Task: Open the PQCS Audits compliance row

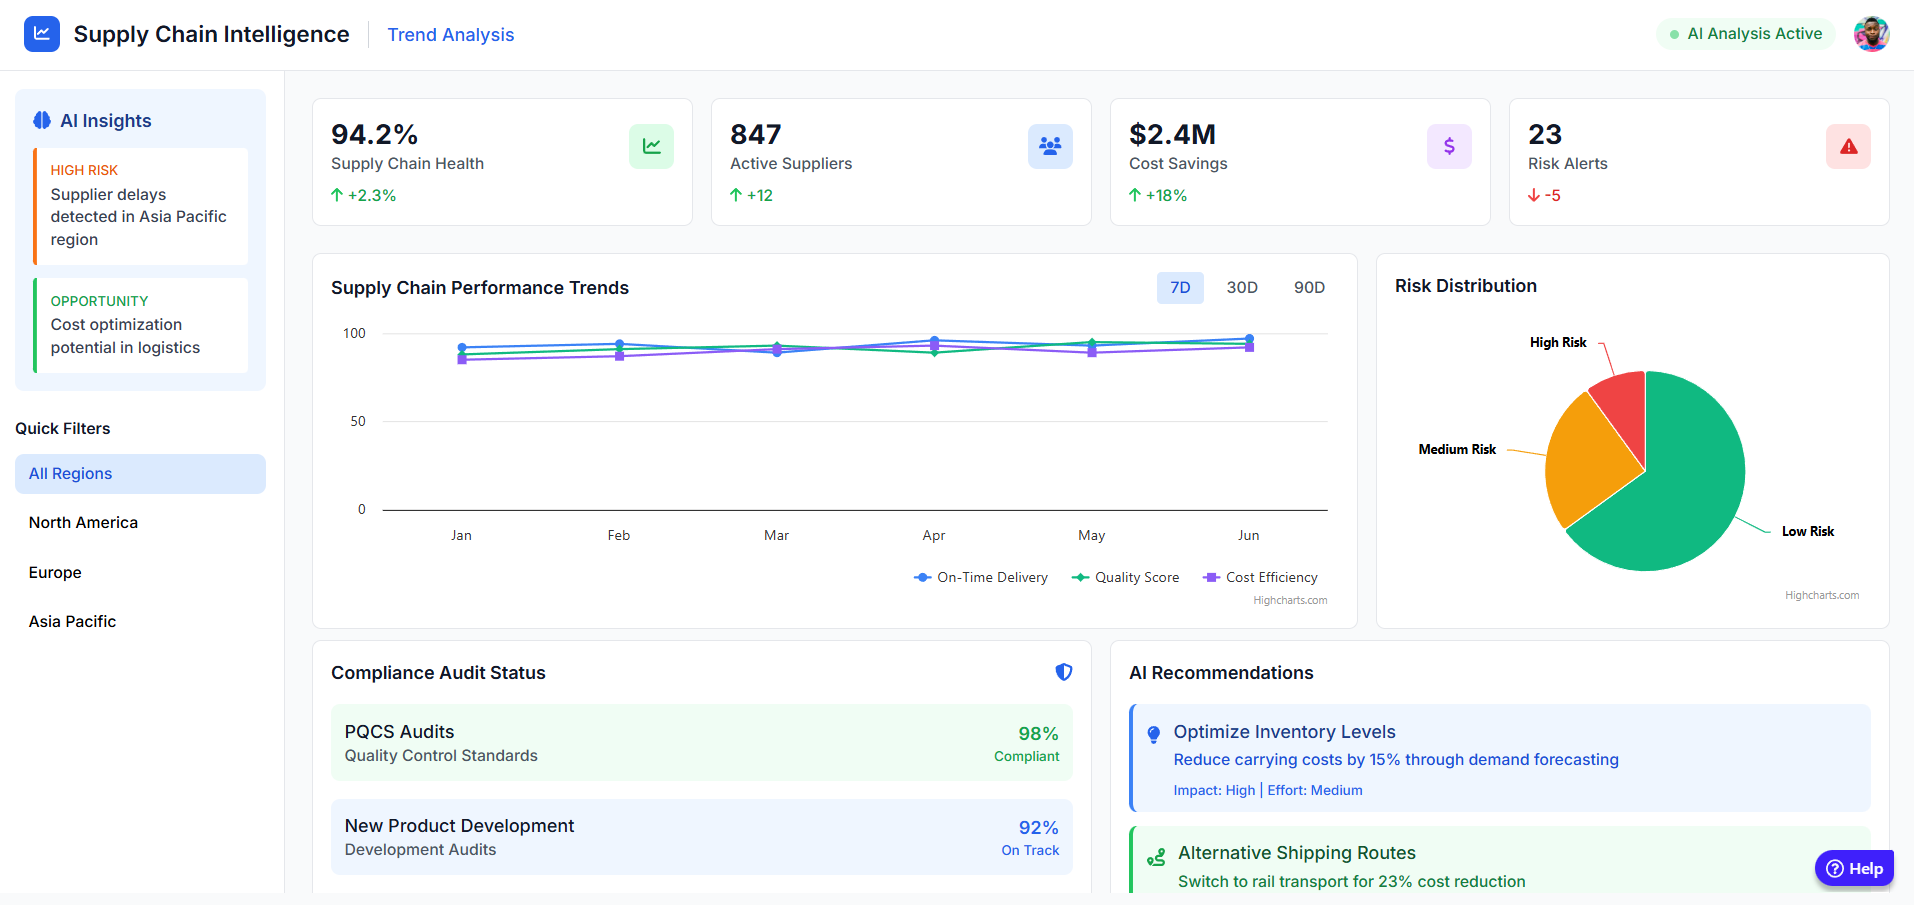Action: click(702, 743)
